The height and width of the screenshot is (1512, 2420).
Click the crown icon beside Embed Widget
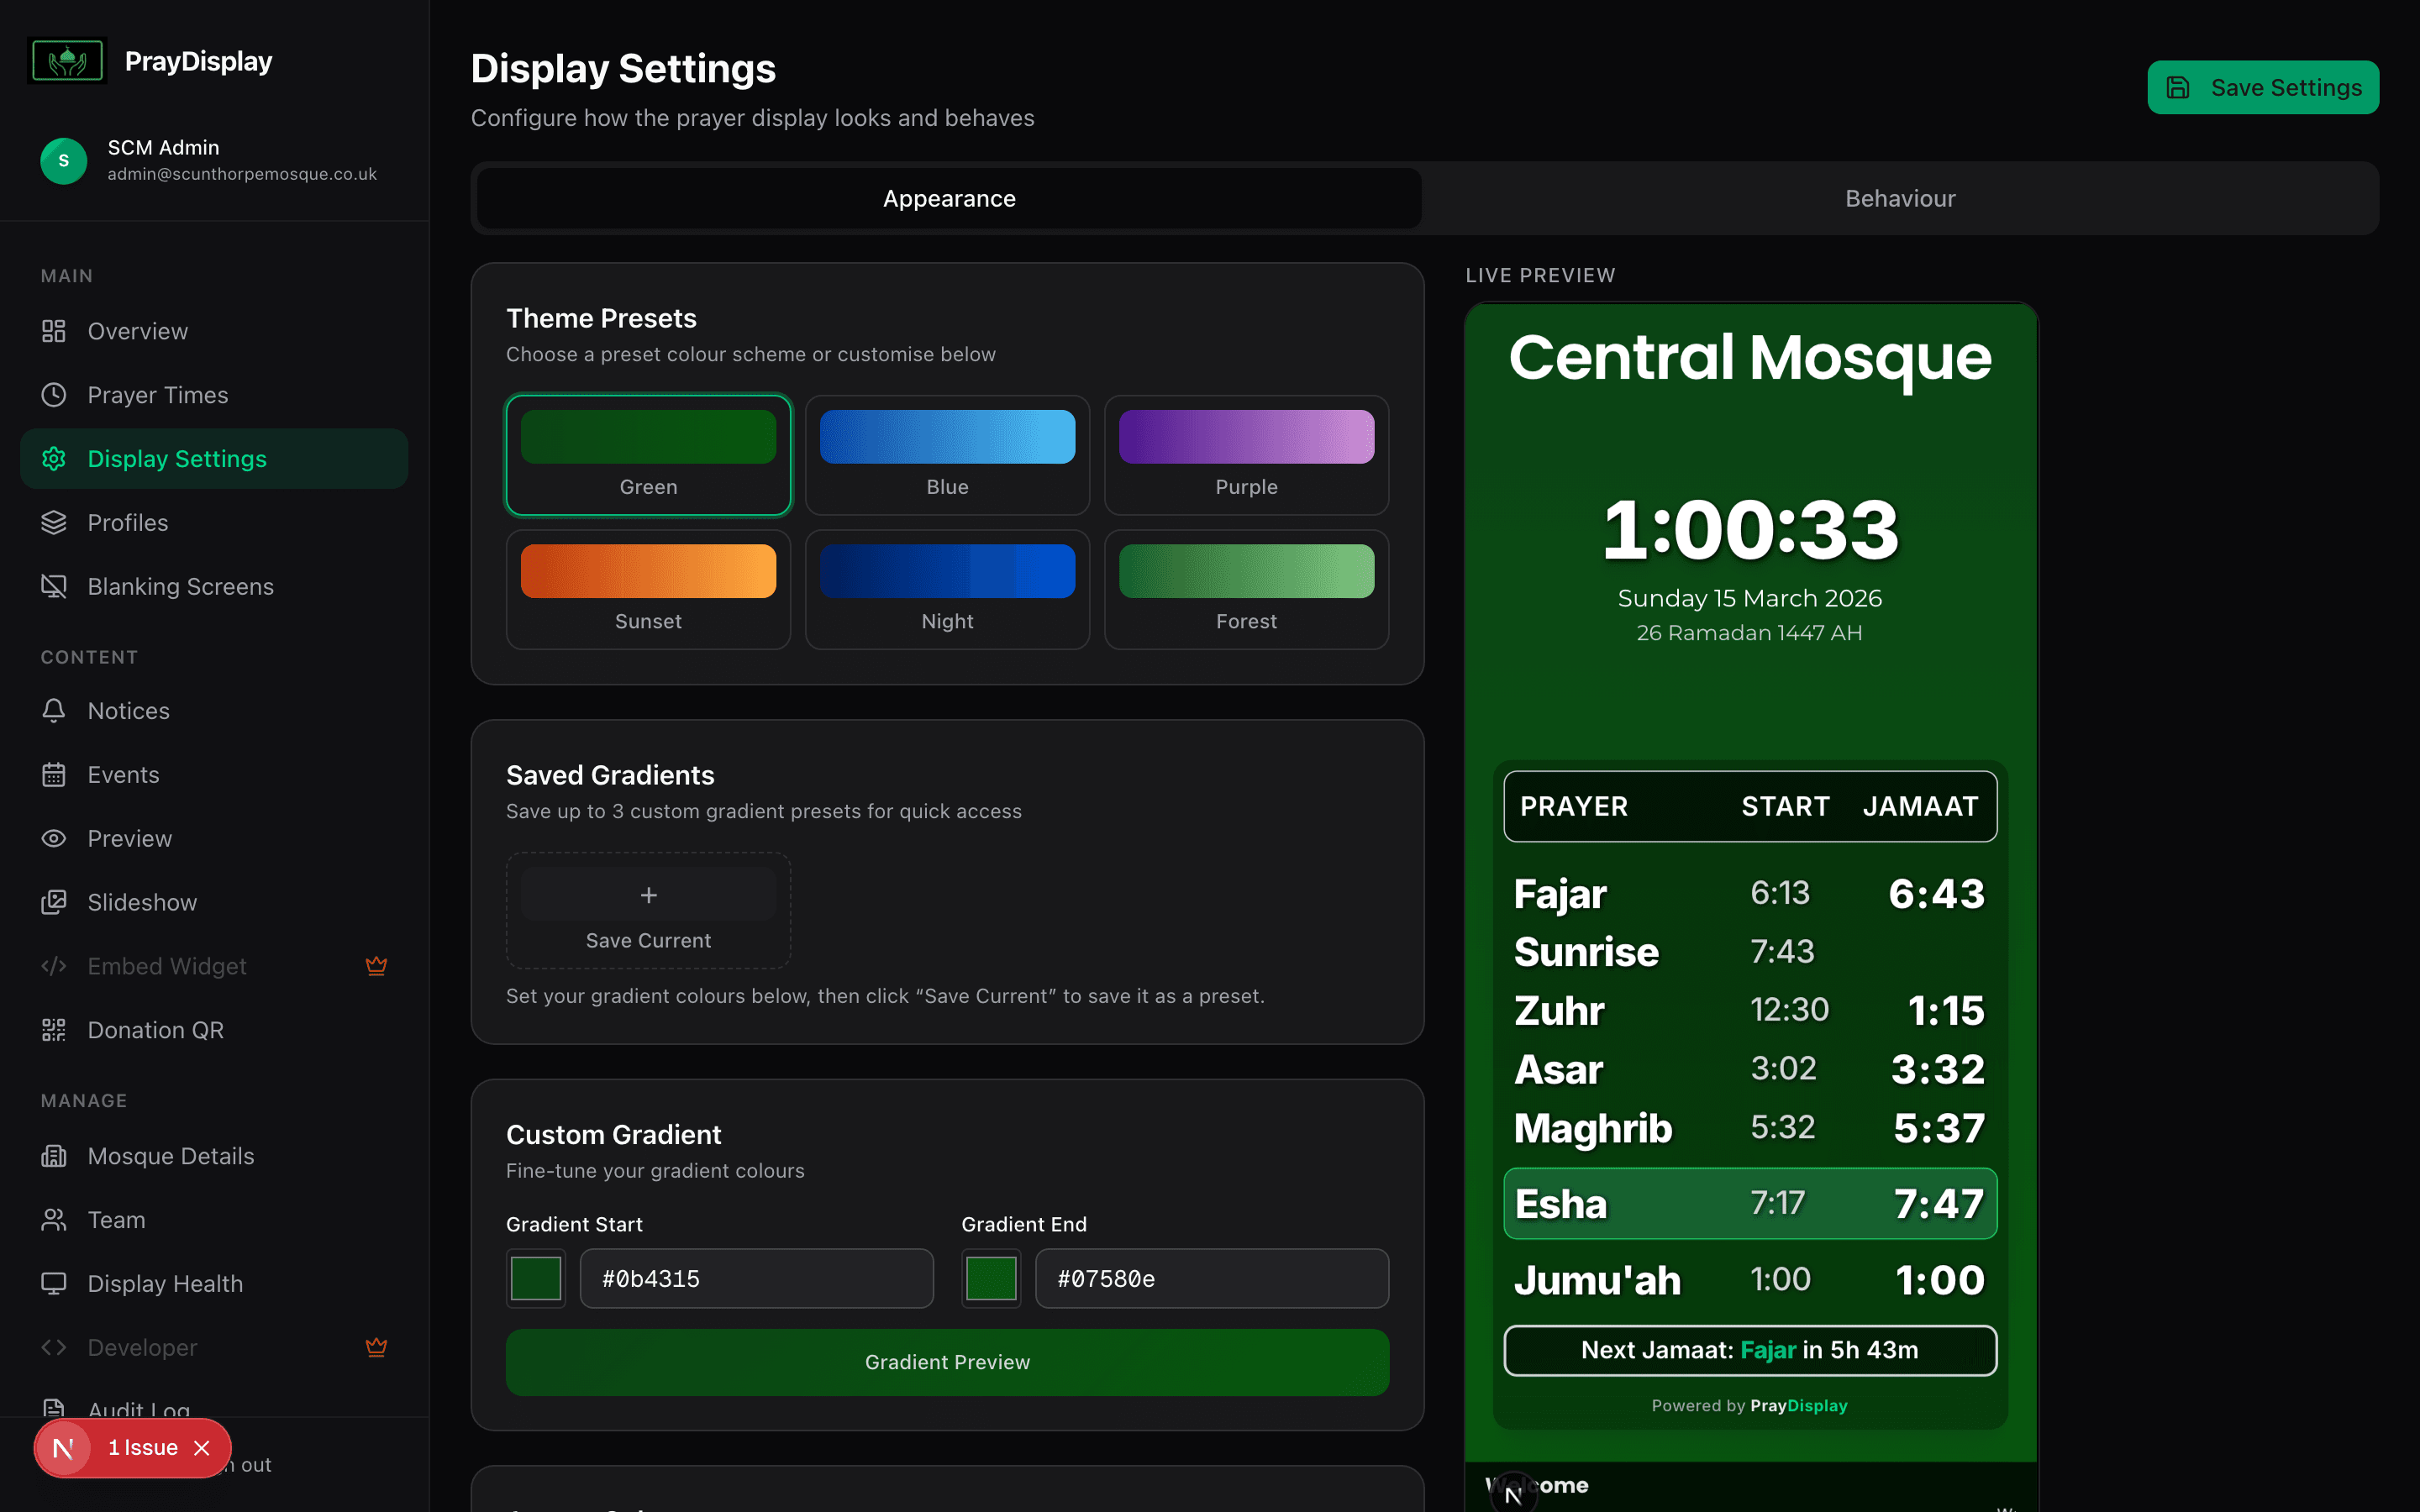(377, 966)
